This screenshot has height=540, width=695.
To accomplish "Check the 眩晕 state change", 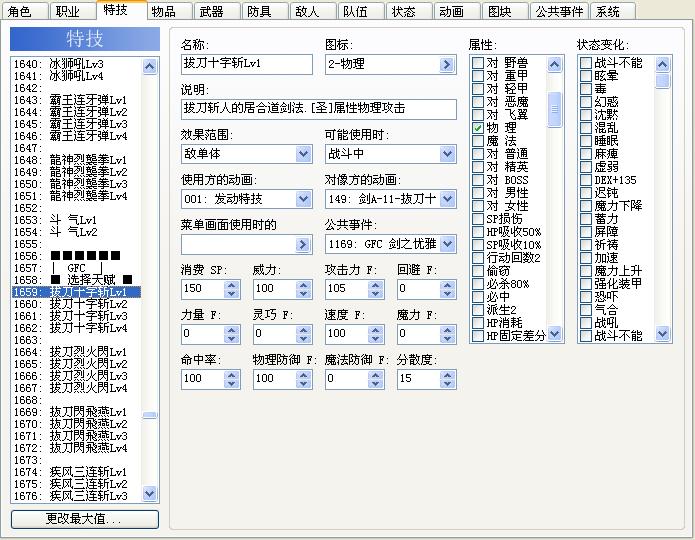I will tap(586, 76).
